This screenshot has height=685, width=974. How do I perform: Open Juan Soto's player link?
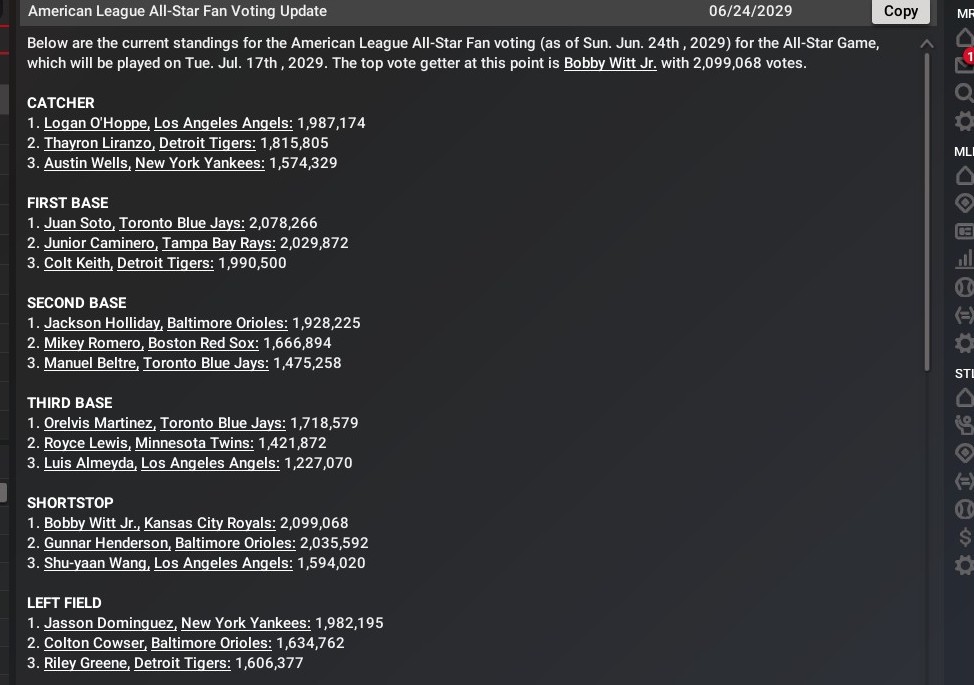coord(78,223)
